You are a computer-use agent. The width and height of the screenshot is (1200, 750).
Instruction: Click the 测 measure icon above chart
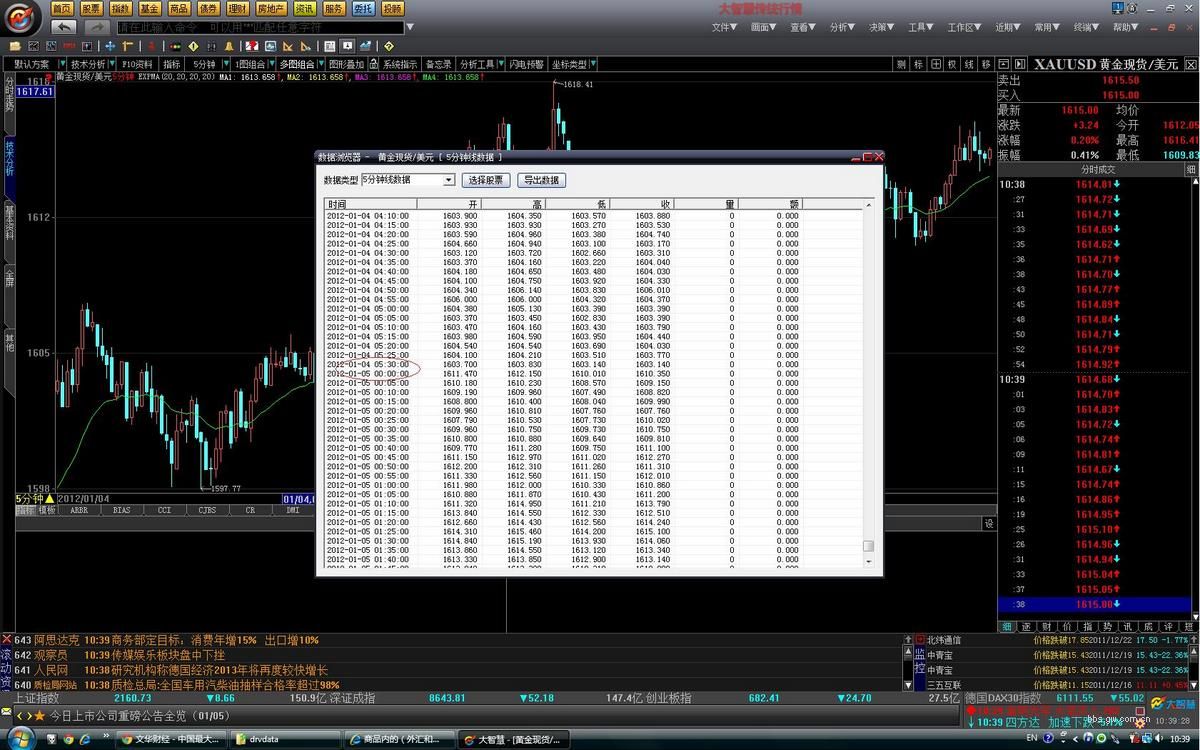point(903,64)
